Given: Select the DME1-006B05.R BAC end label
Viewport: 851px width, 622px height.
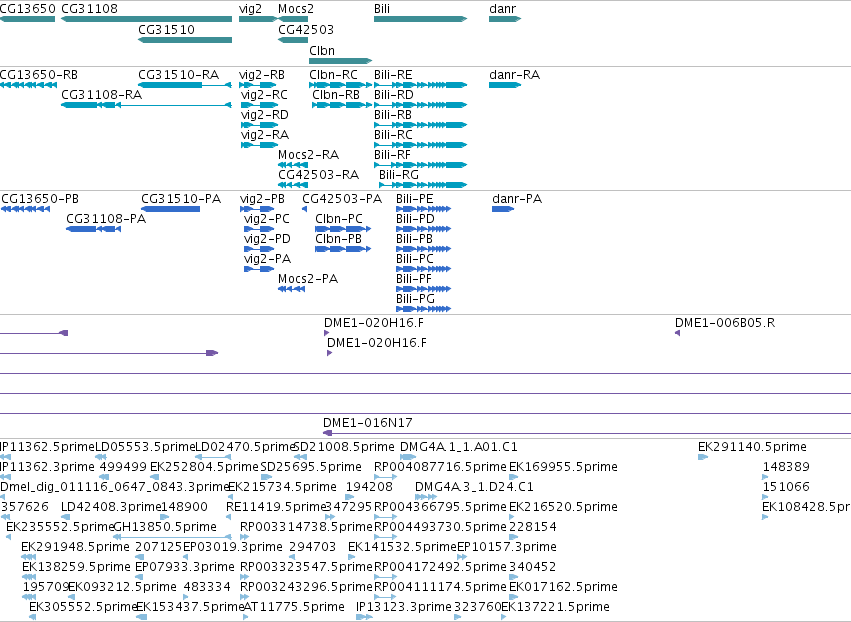Looking at the screenshot, I should [725, 323].
